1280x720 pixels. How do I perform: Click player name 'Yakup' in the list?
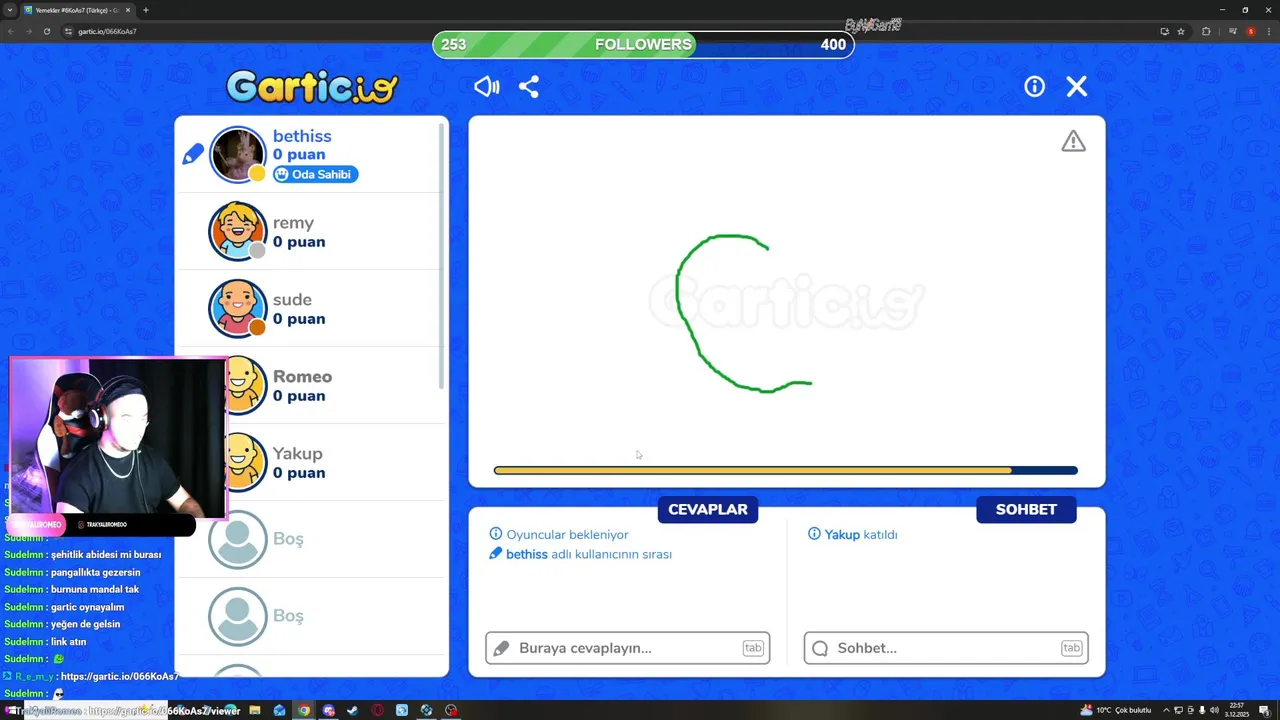tap(298, 453)
